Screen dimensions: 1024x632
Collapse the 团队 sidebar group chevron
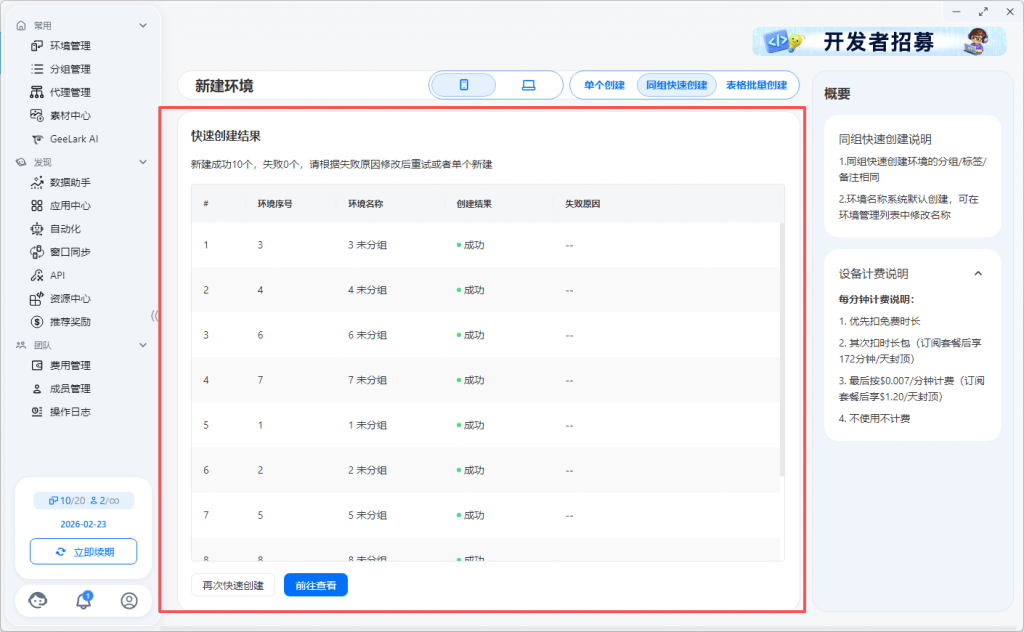point(143,345)
